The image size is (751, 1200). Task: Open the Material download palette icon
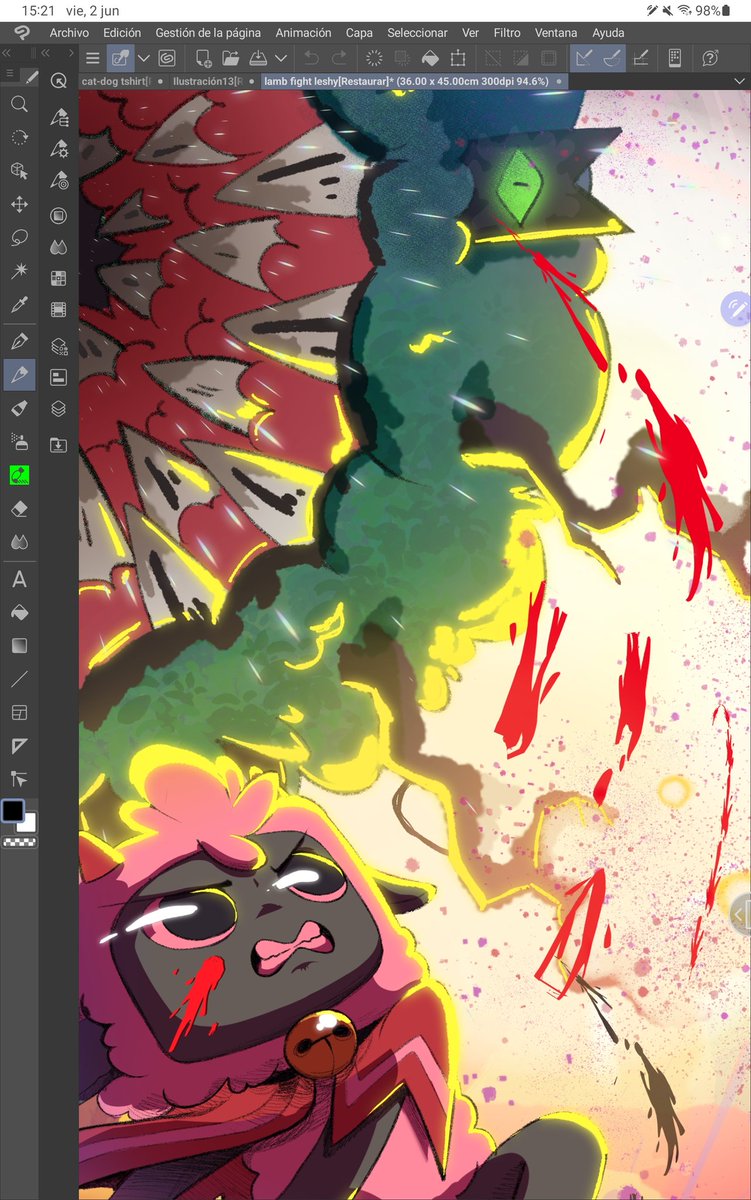pos(59,444)
